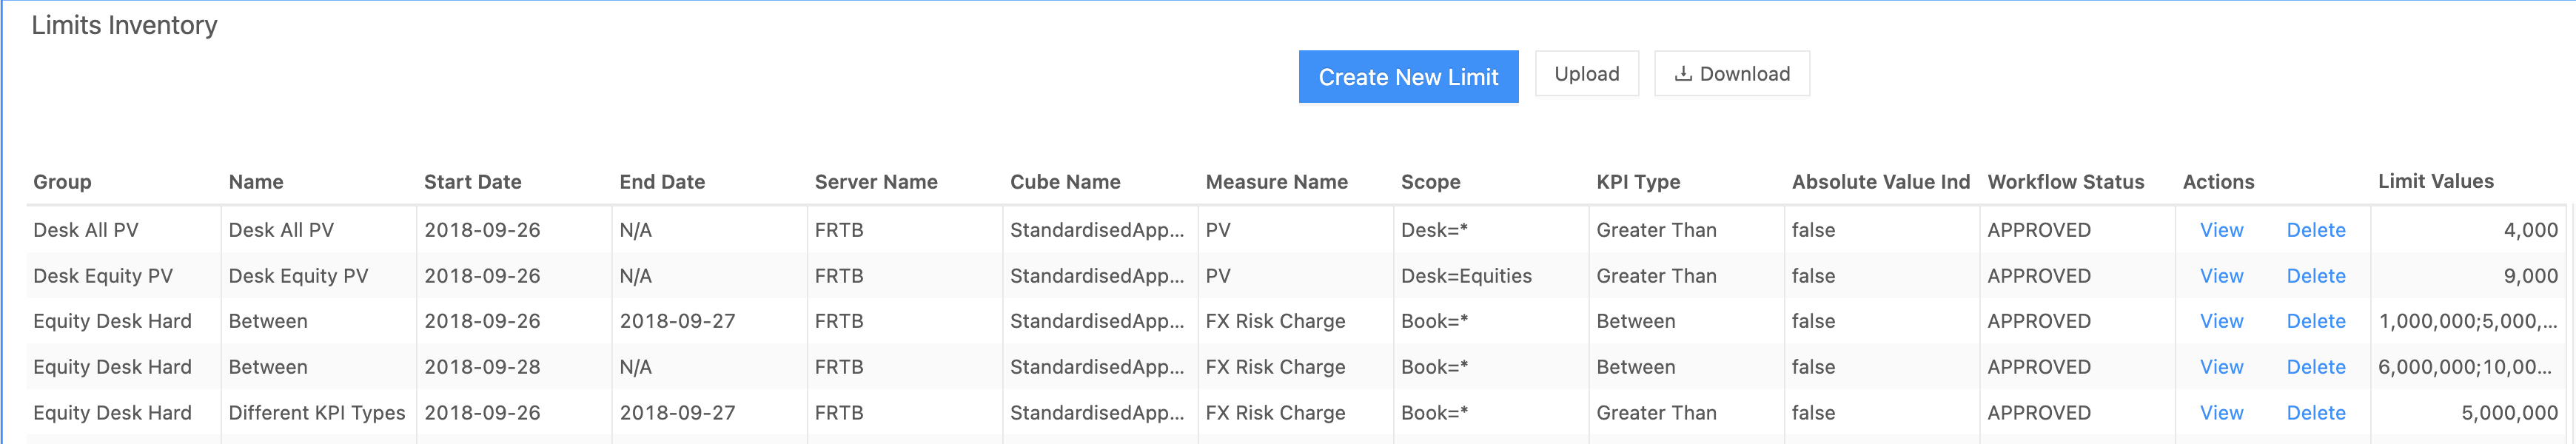
Task: Delete the Between limit starting 2018-09-26
Action: point(2316,321)
